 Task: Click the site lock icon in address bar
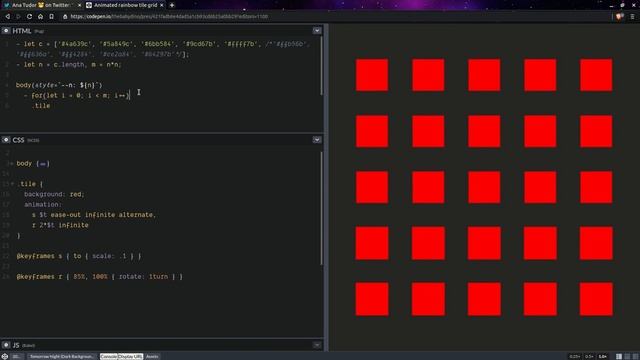[65, 16]
